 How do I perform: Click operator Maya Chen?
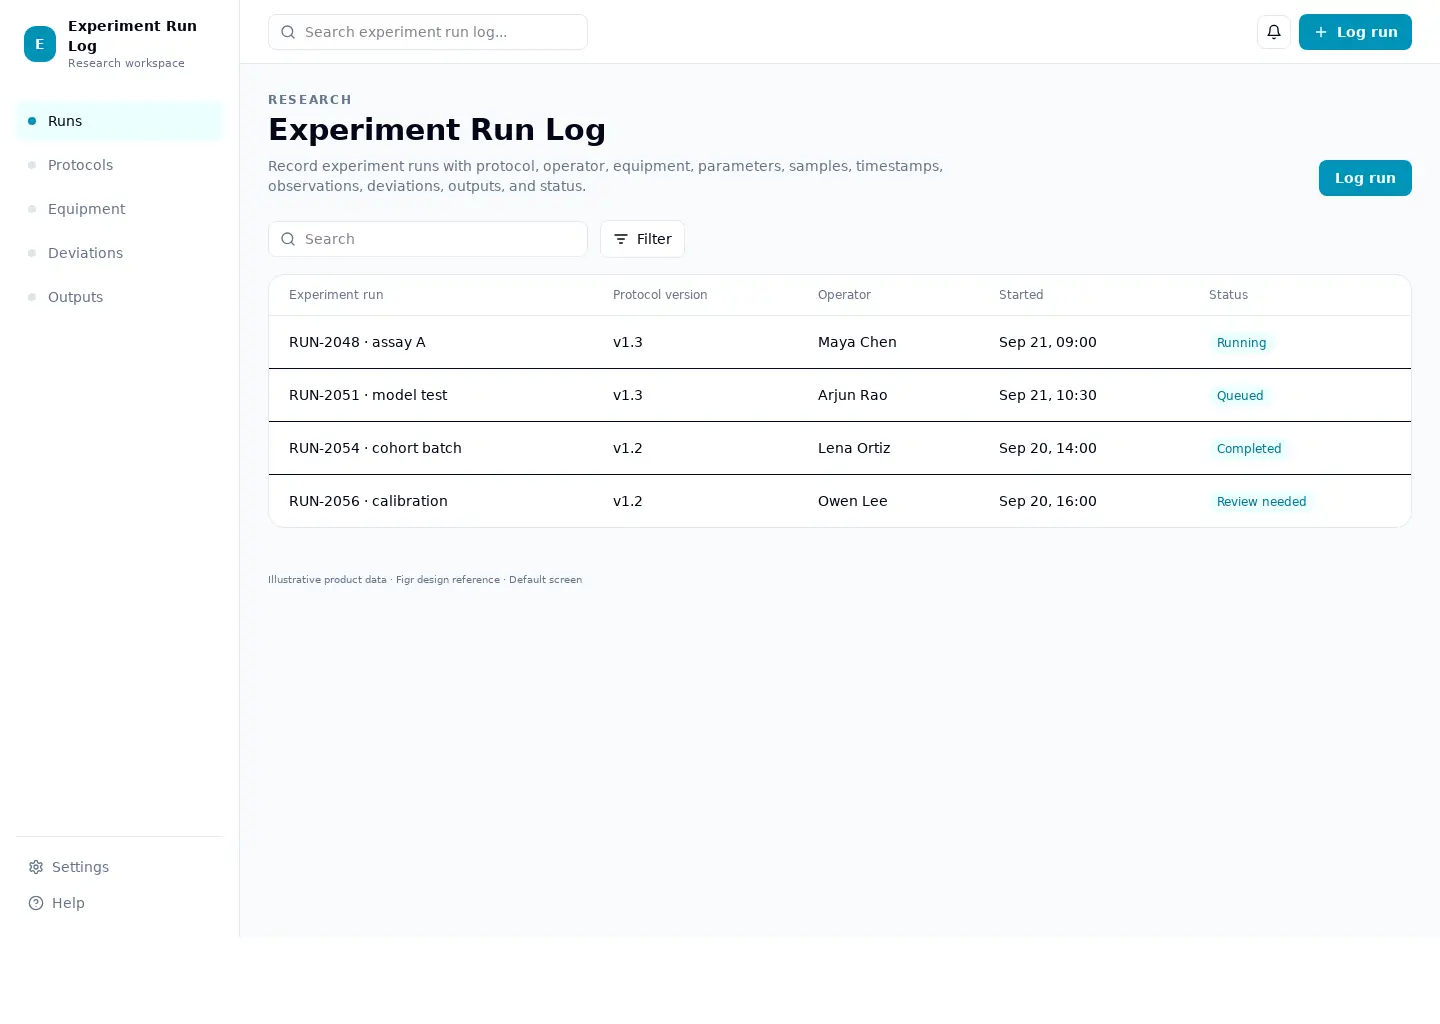(857, 342)
